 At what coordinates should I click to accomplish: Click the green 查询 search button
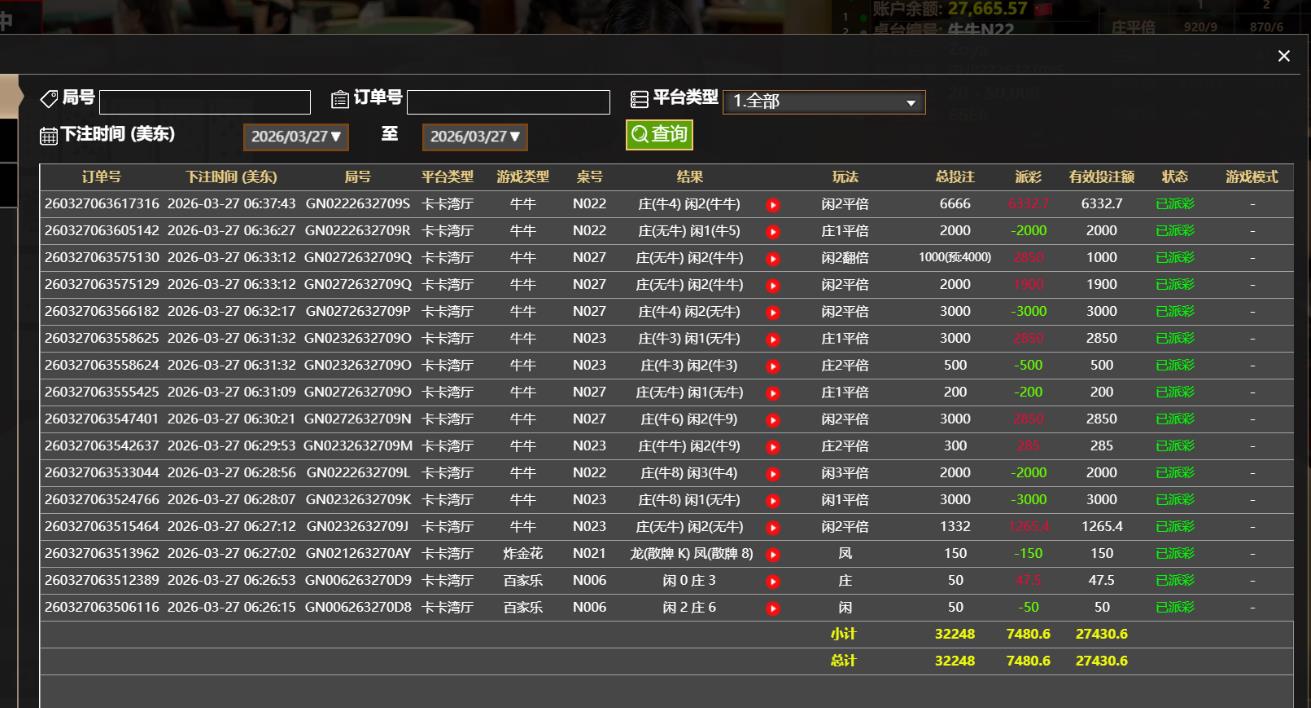coord(659,135)
